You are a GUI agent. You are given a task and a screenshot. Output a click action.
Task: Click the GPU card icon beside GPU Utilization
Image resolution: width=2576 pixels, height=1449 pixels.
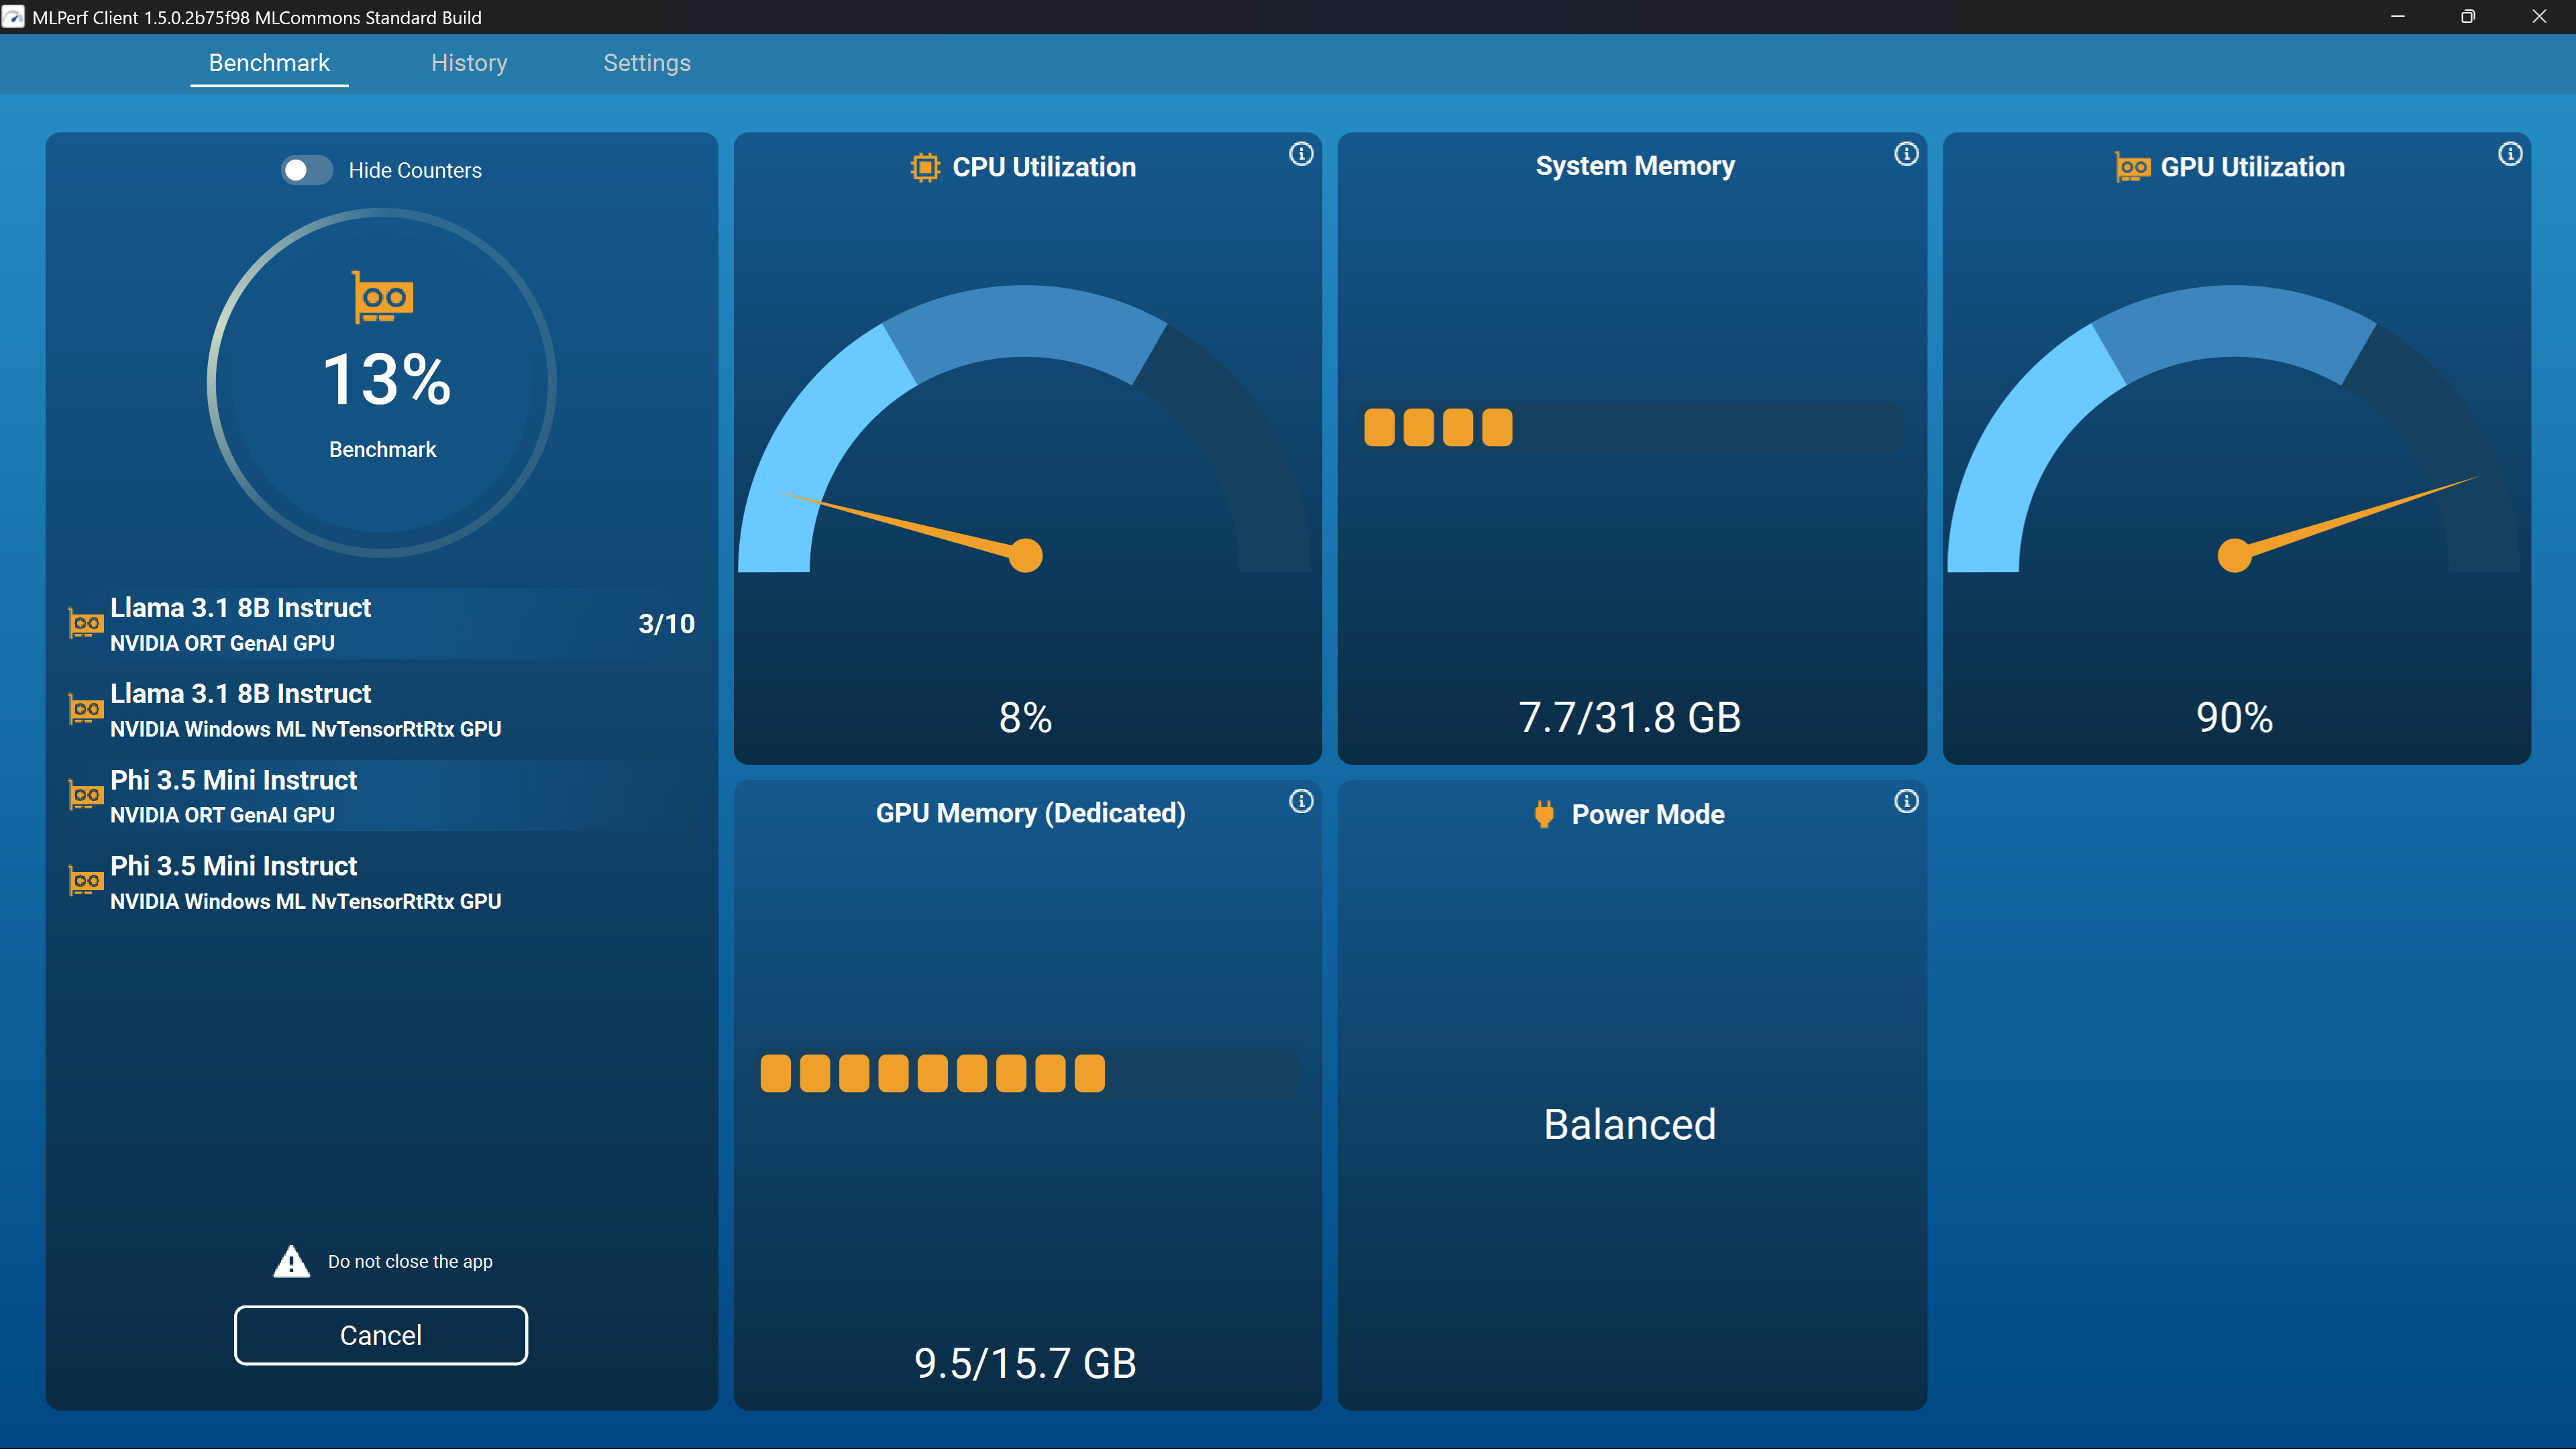click(2132, 167)
